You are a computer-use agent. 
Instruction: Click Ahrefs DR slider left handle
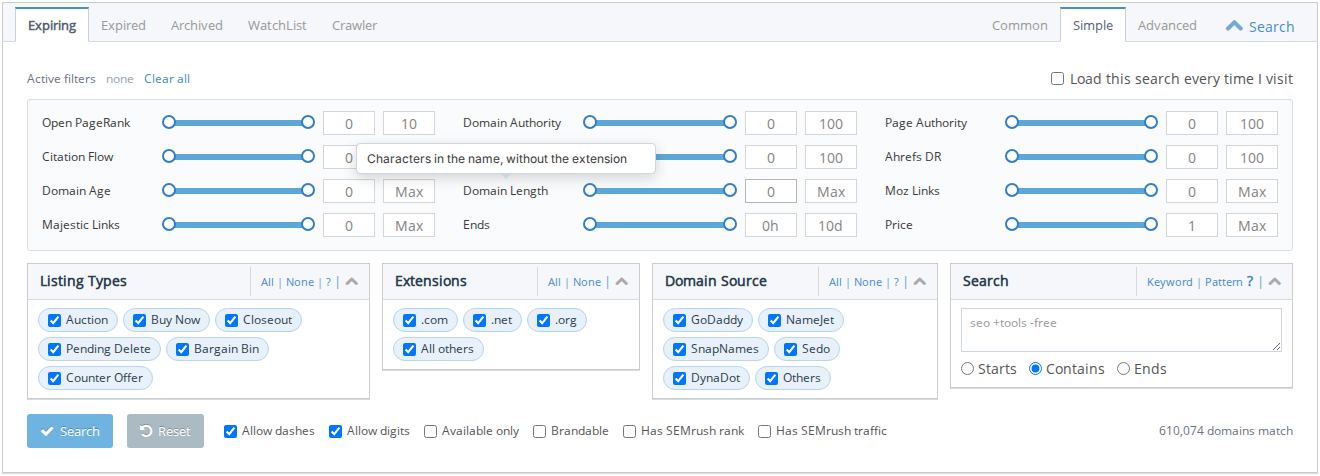(x=1012, y=156)
